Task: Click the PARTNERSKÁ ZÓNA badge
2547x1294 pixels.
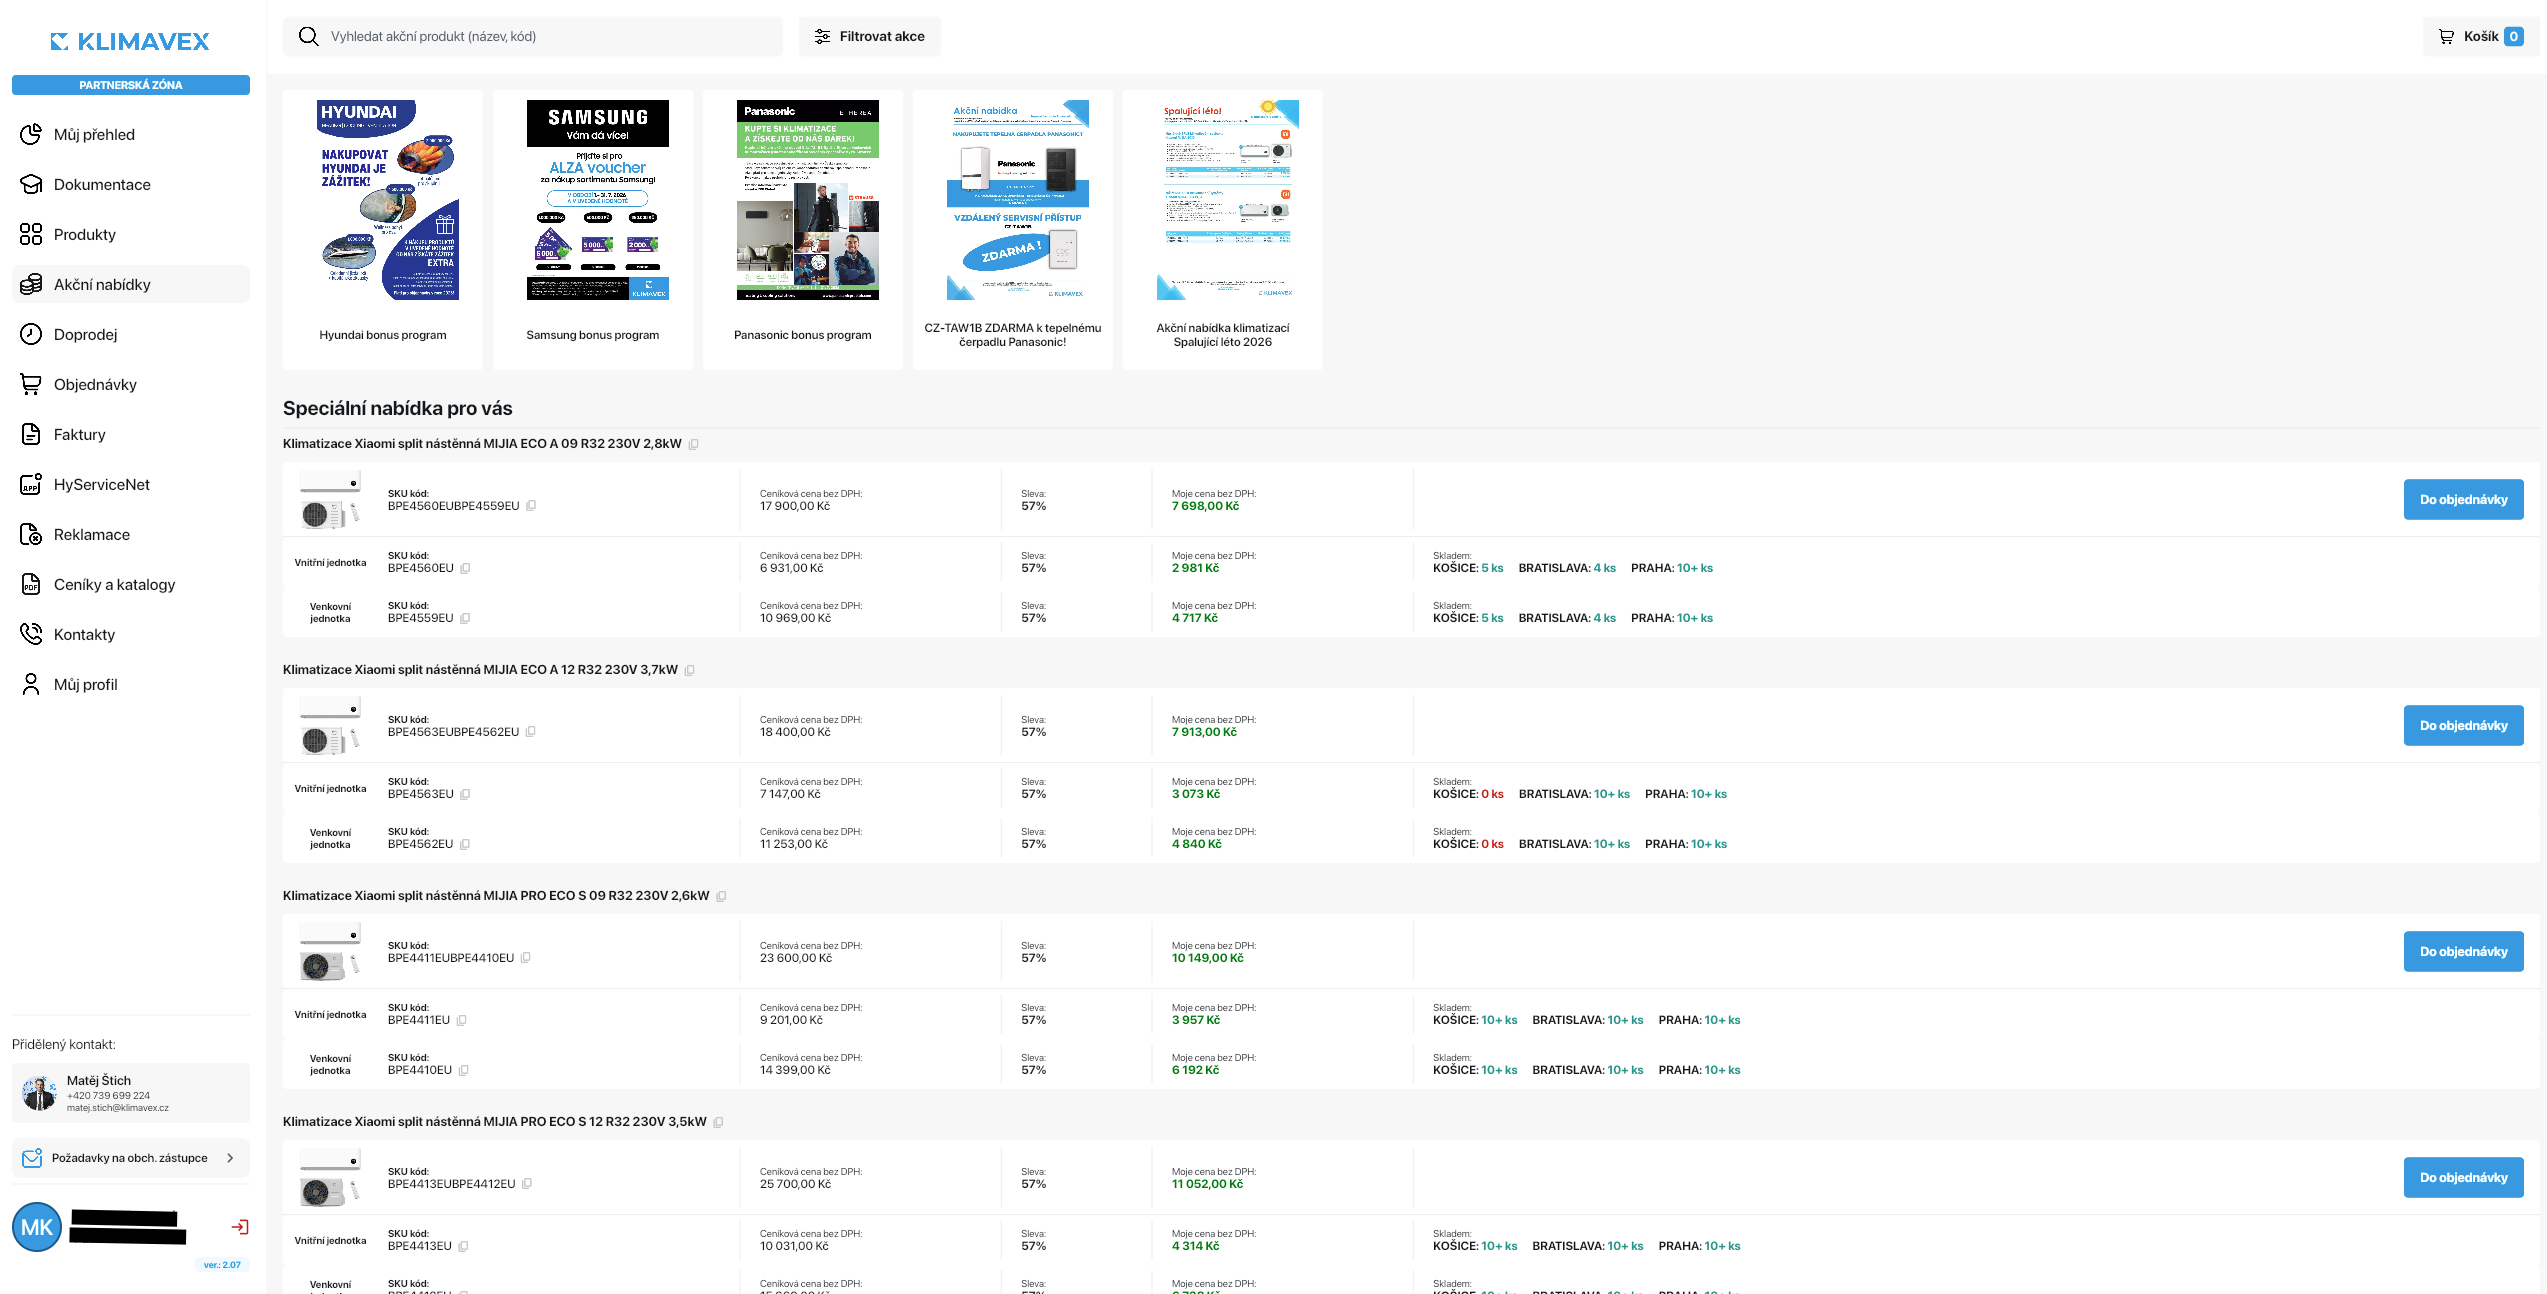Action: pyautogui.click(x=131, y=85)
